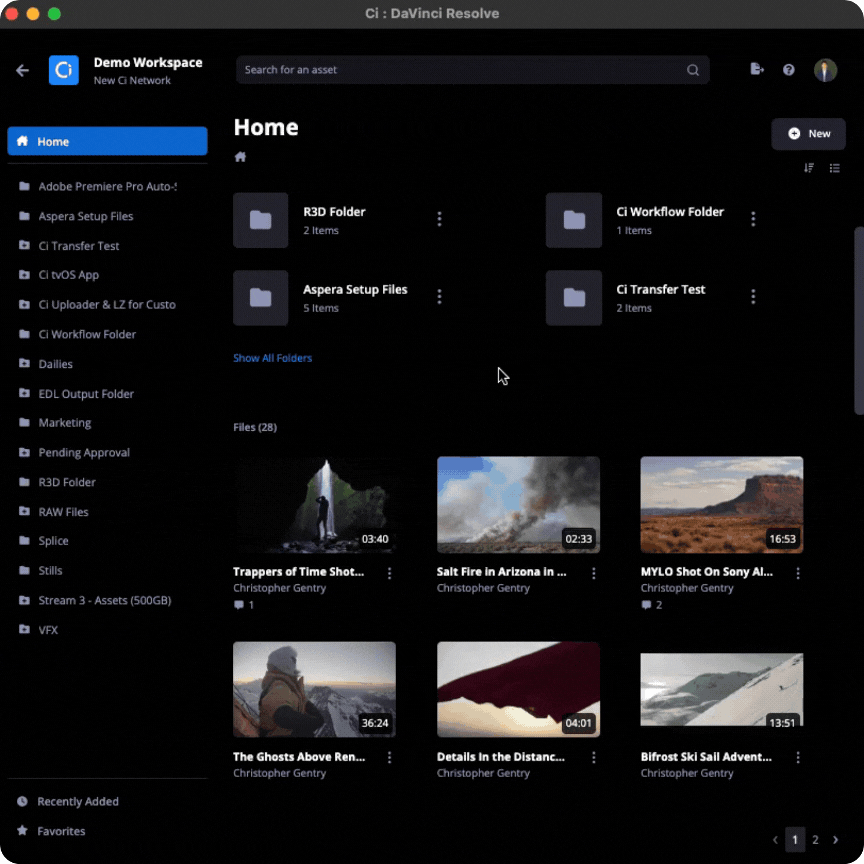864x864 pixels.
Task: Click the back arrow beside the Ci logo
Action: point(22,71)
